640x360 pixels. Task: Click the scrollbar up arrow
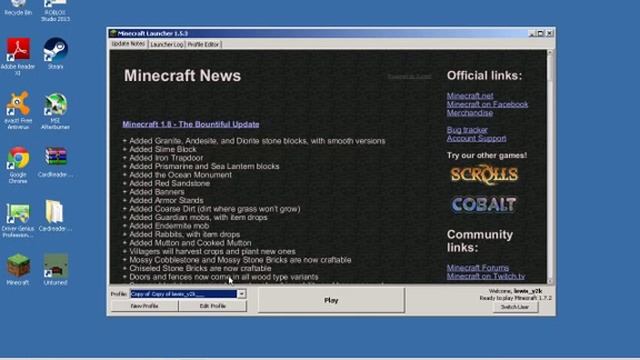coord(550,53)
